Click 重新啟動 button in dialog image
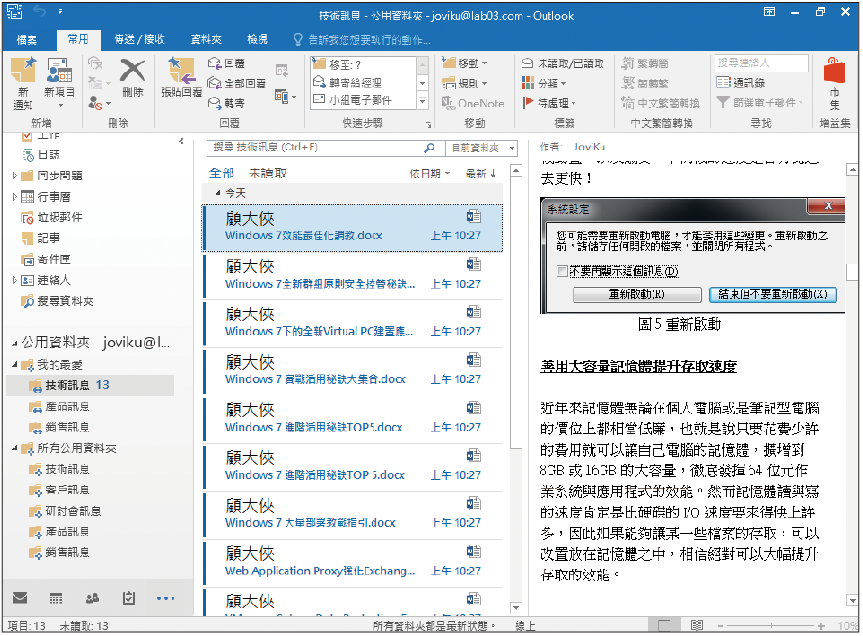The image size is (863, 636). coord(637,294)
